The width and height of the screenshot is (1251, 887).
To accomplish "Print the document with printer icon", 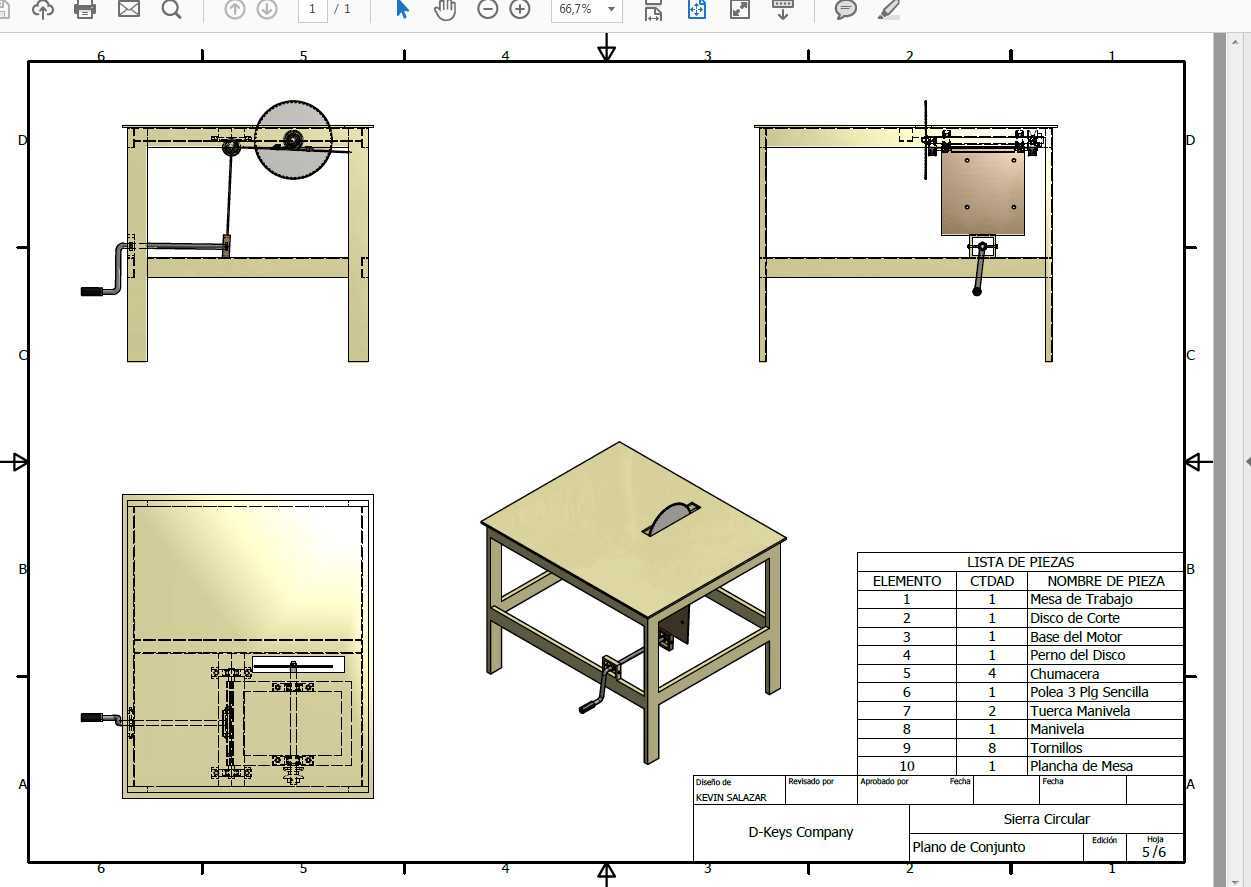I will [85, 9].
